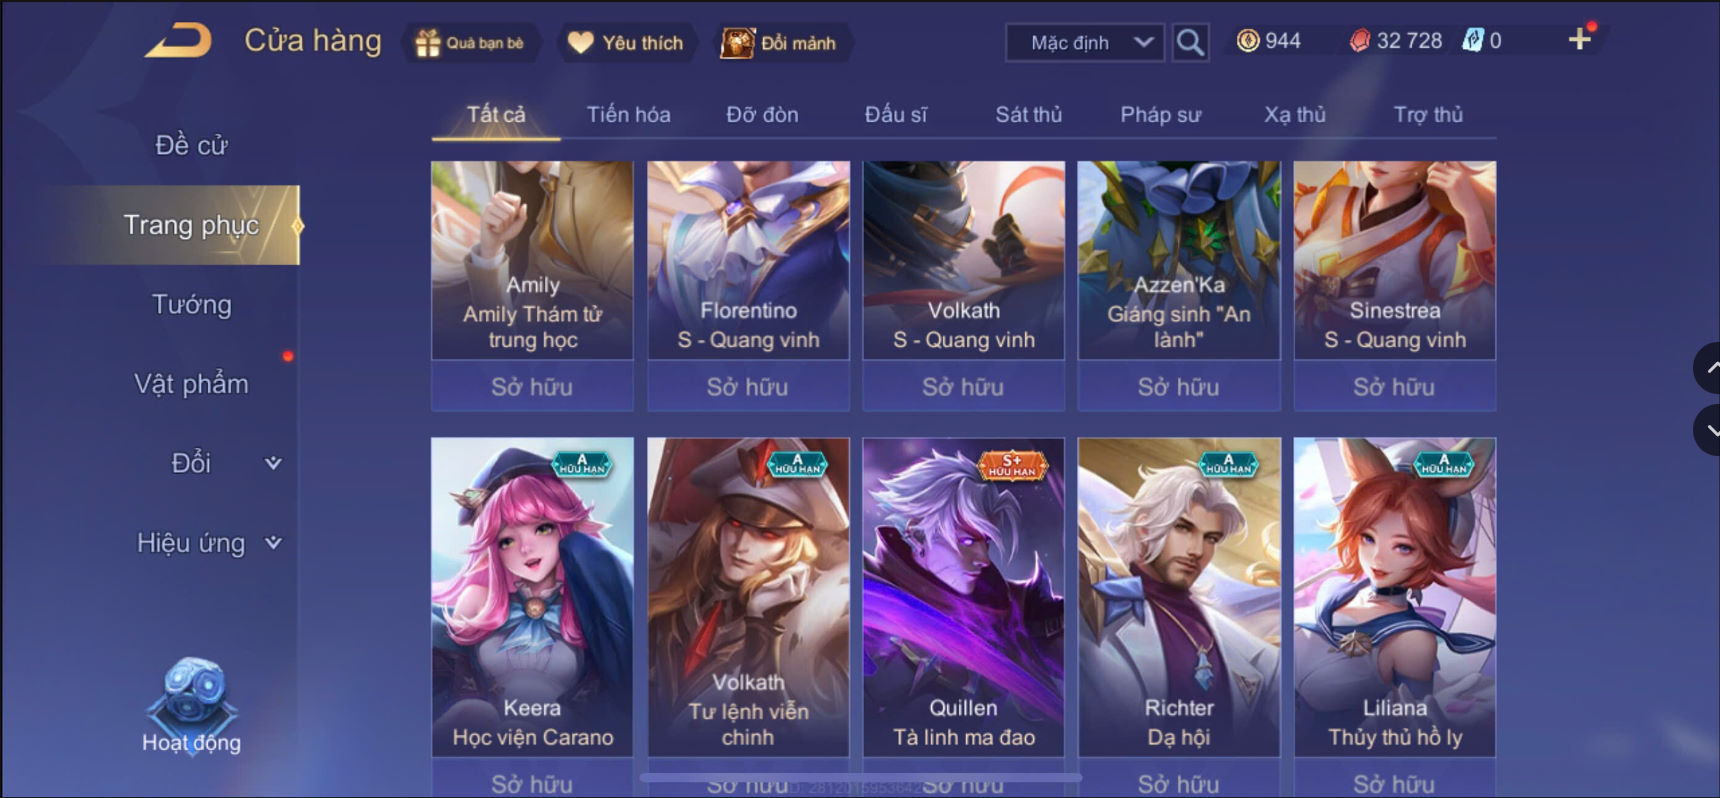
Task: Click the up arrow side panel button
Action: [x=1708, y=368]
